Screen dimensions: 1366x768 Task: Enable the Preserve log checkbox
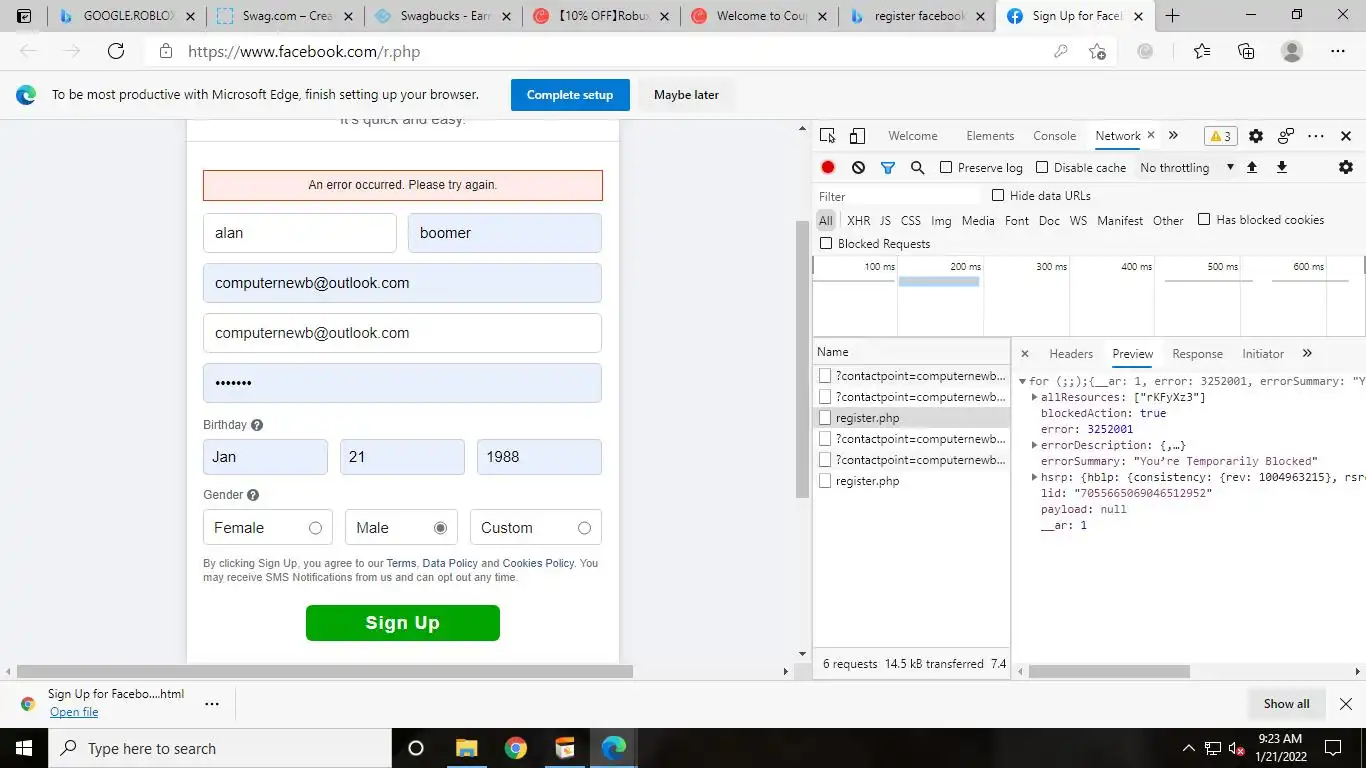coord(946,167)
